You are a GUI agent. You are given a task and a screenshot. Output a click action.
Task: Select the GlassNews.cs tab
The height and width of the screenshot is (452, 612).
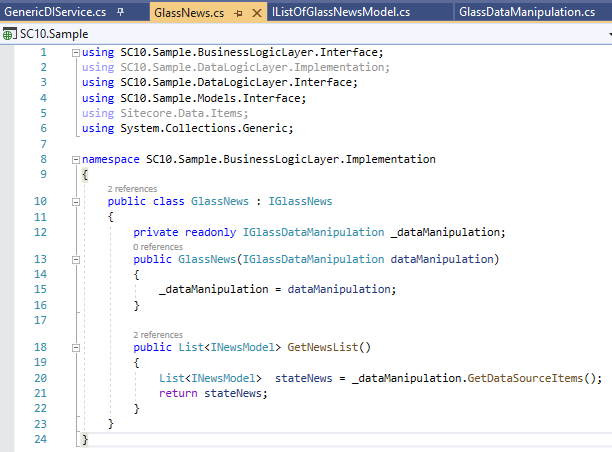click(x=189, y=13)
